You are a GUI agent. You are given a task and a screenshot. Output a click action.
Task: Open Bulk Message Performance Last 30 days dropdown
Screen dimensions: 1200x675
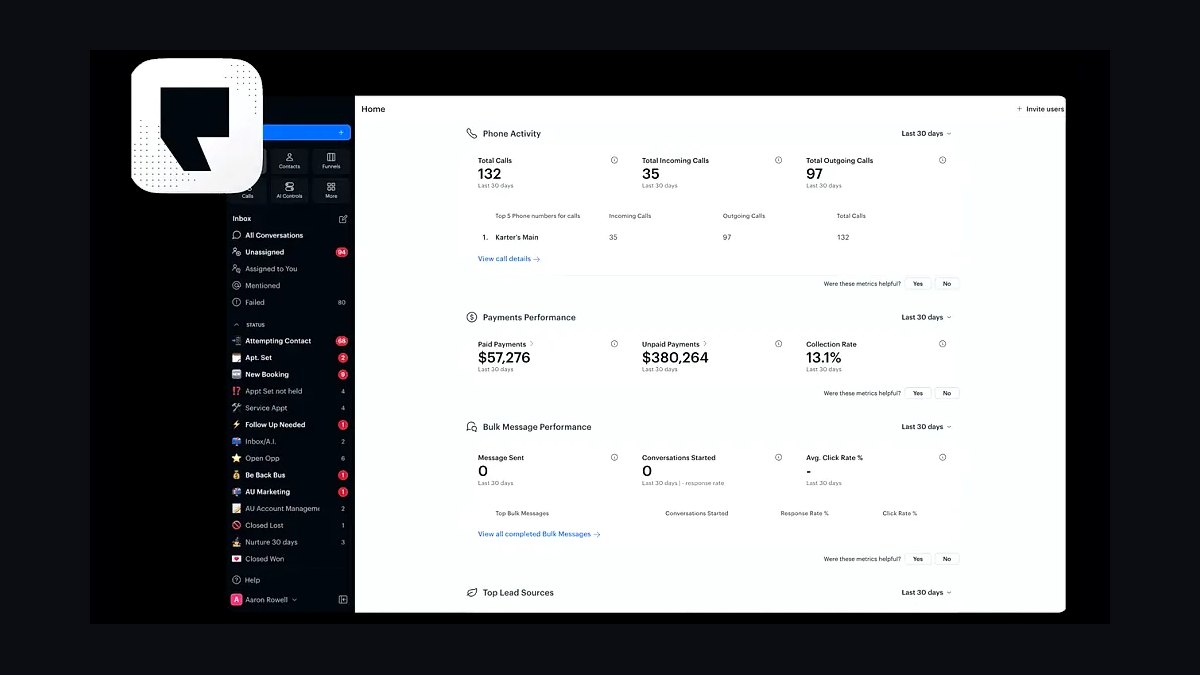(926, 427)
